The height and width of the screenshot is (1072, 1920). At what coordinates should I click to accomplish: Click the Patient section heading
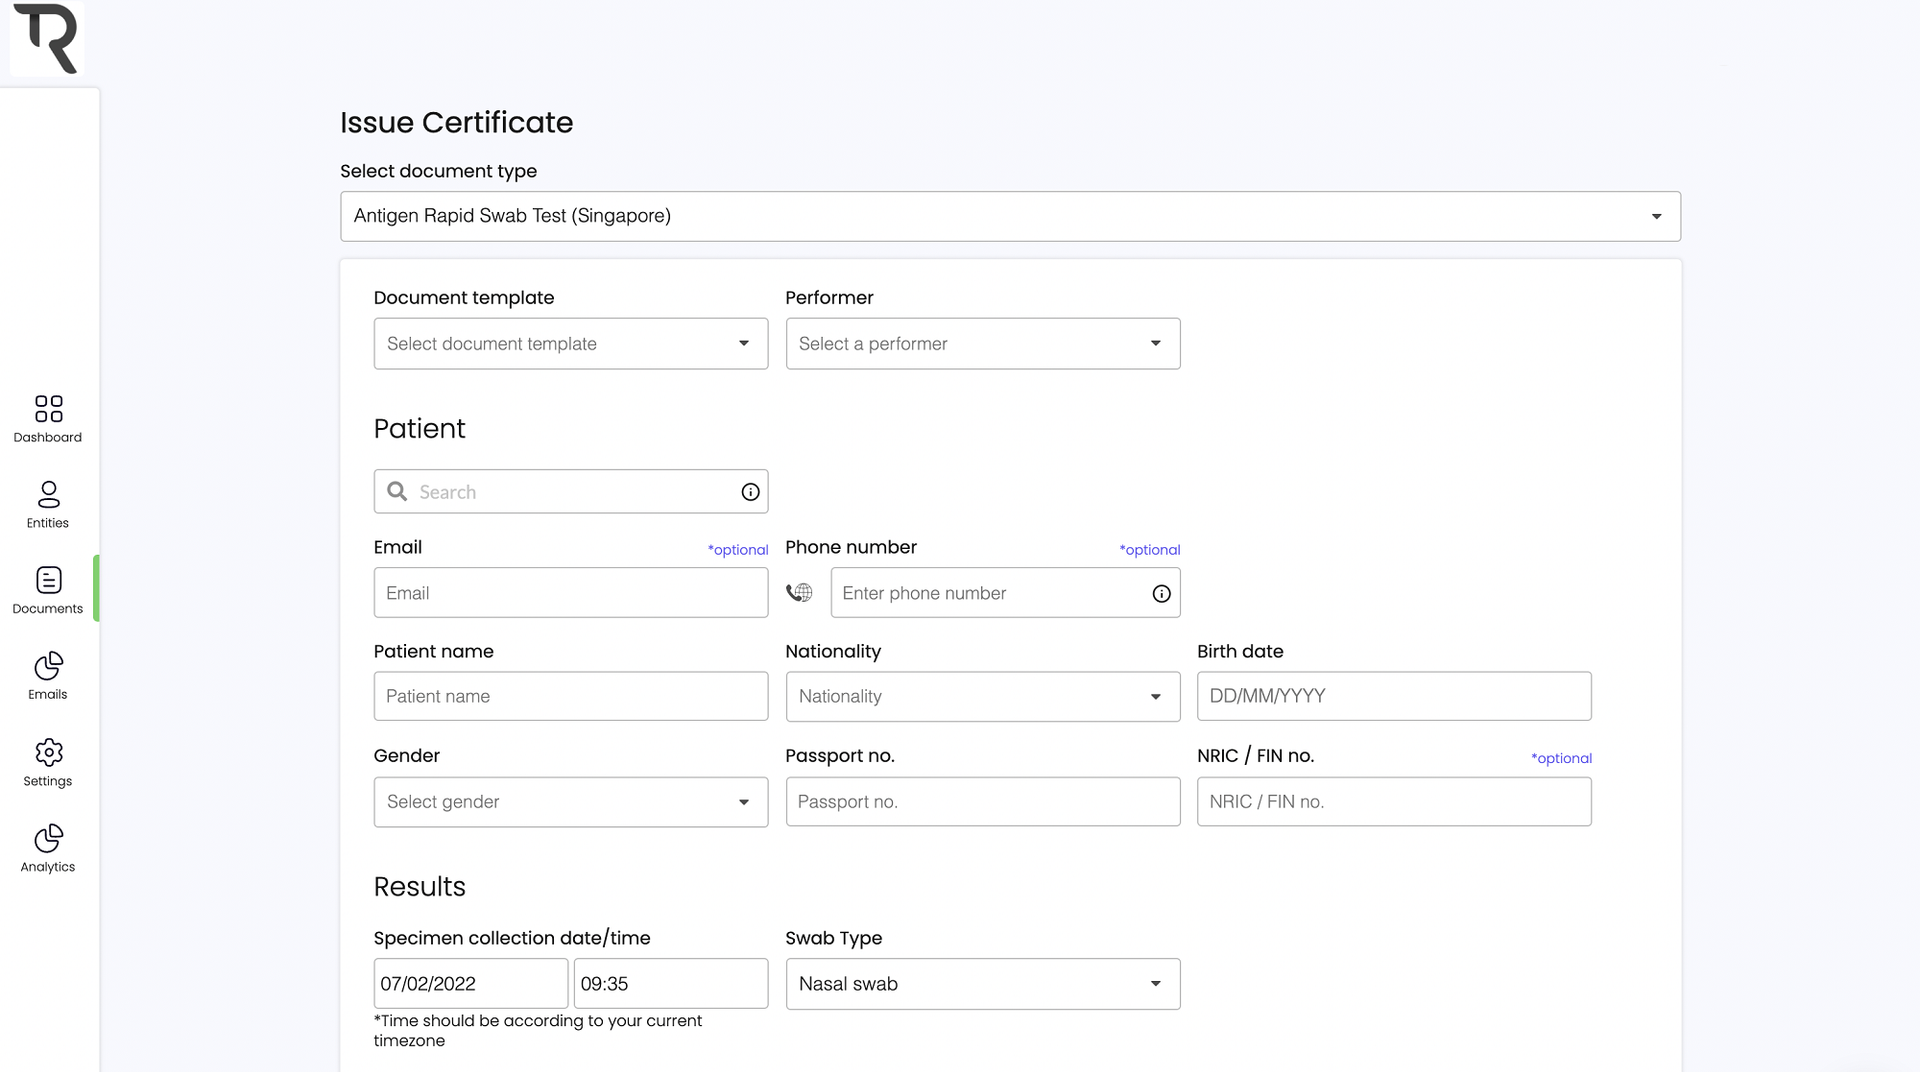point(420,429)
